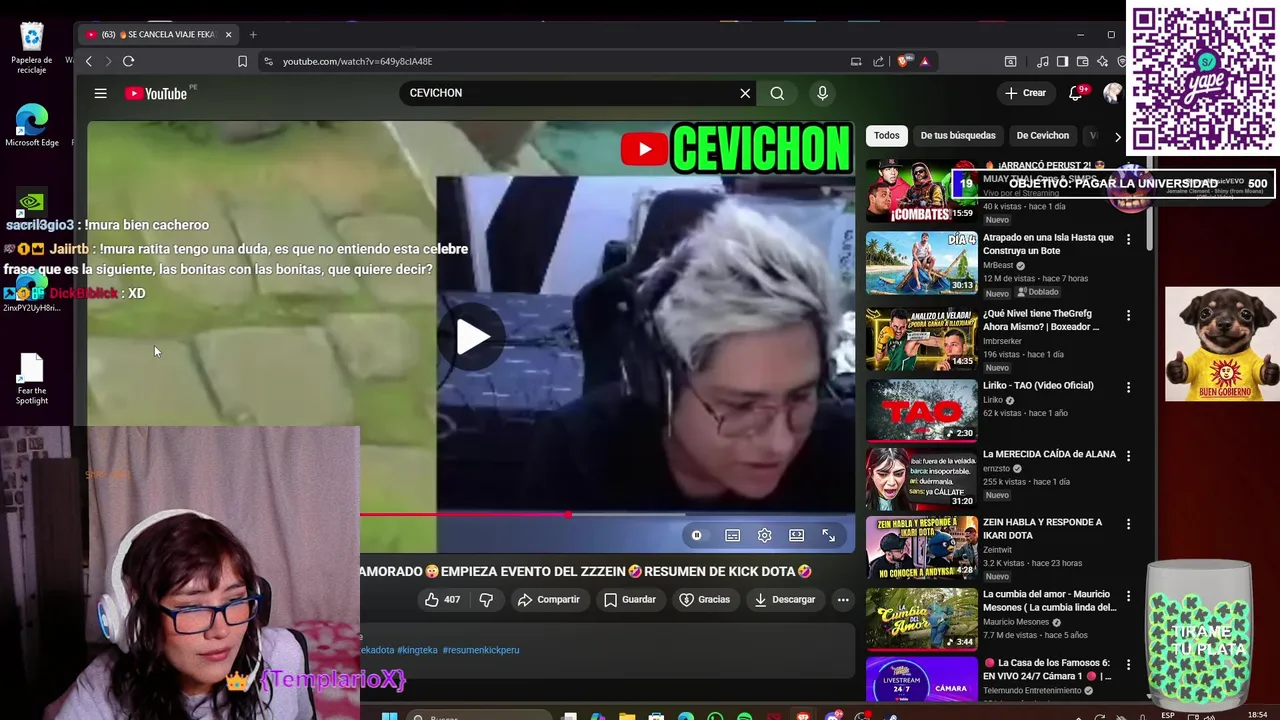This screenshot has width=1280, height=720.
Task: Open the Brave Rewards triangle icon
Action: (924, 61)
